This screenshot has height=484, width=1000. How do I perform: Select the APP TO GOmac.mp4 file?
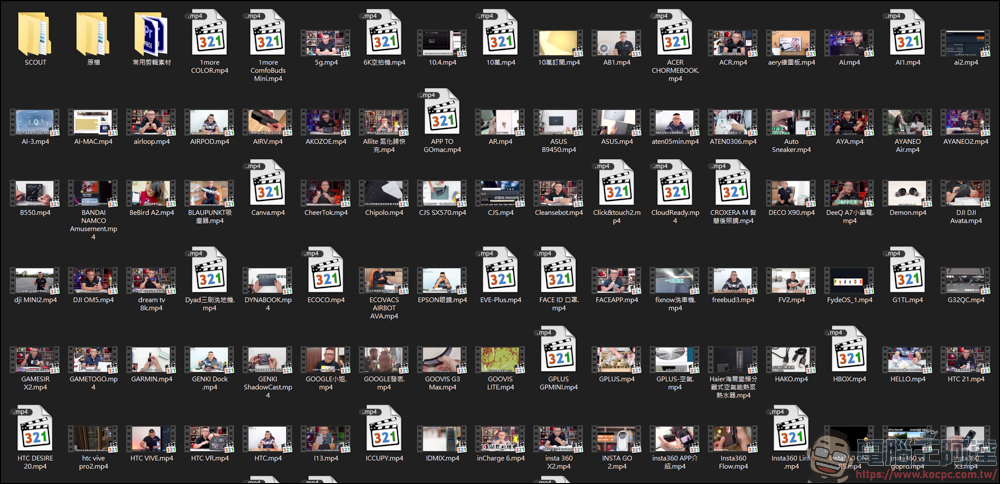[x=442, y=112]
